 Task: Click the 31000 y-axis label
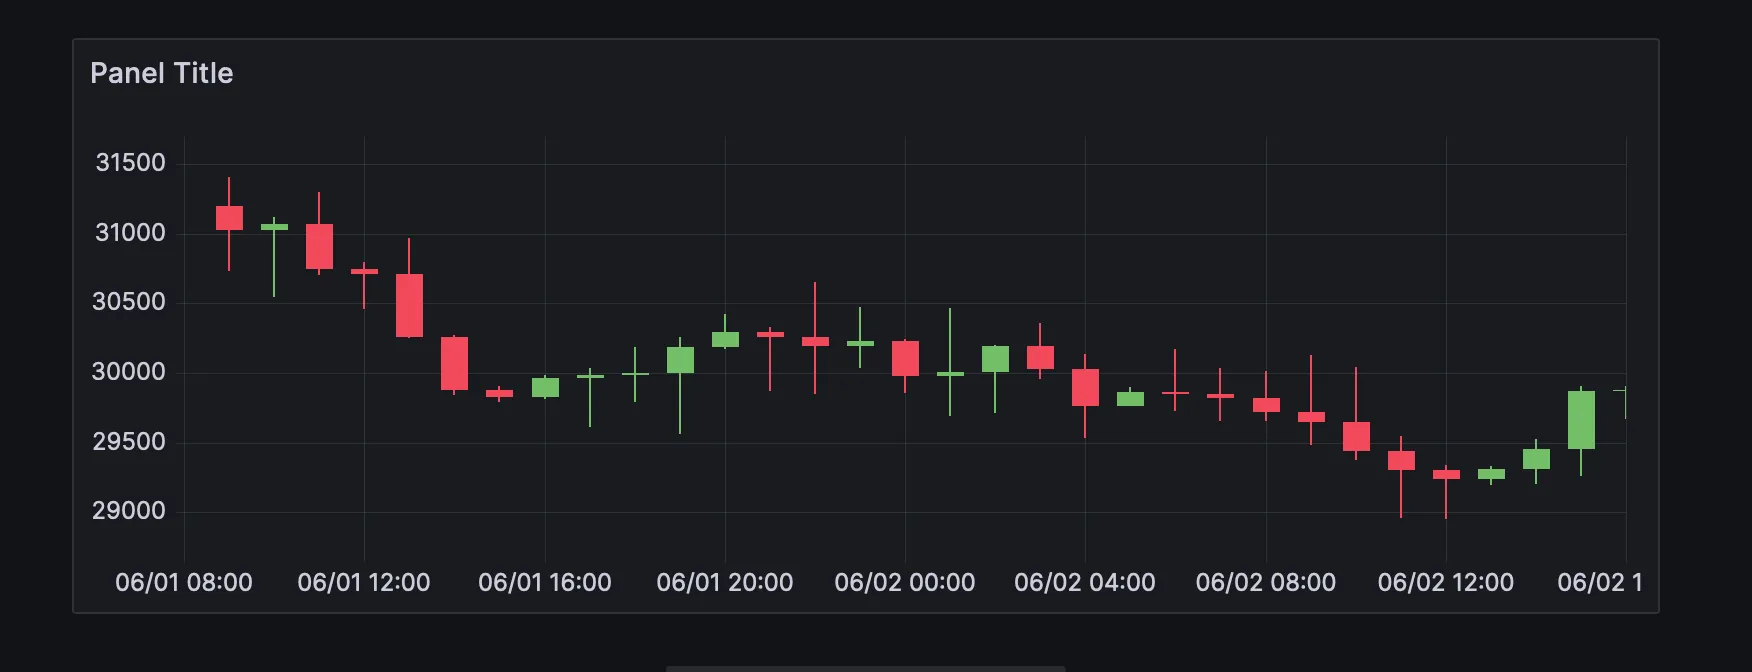click(130, 233)
